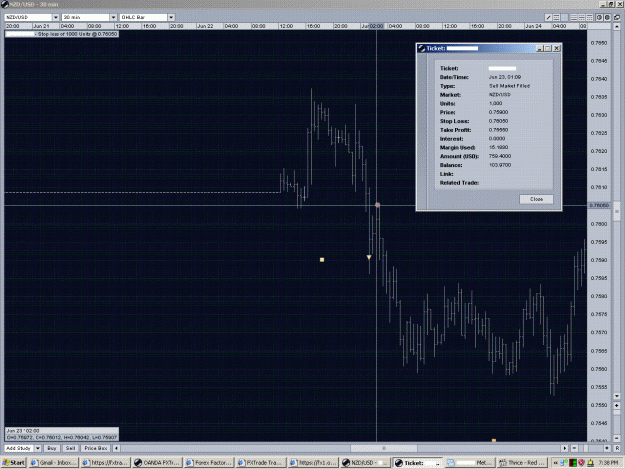Click the price scale up arrow
Viewport: 625px width, 469px height.
coord(617,26)
